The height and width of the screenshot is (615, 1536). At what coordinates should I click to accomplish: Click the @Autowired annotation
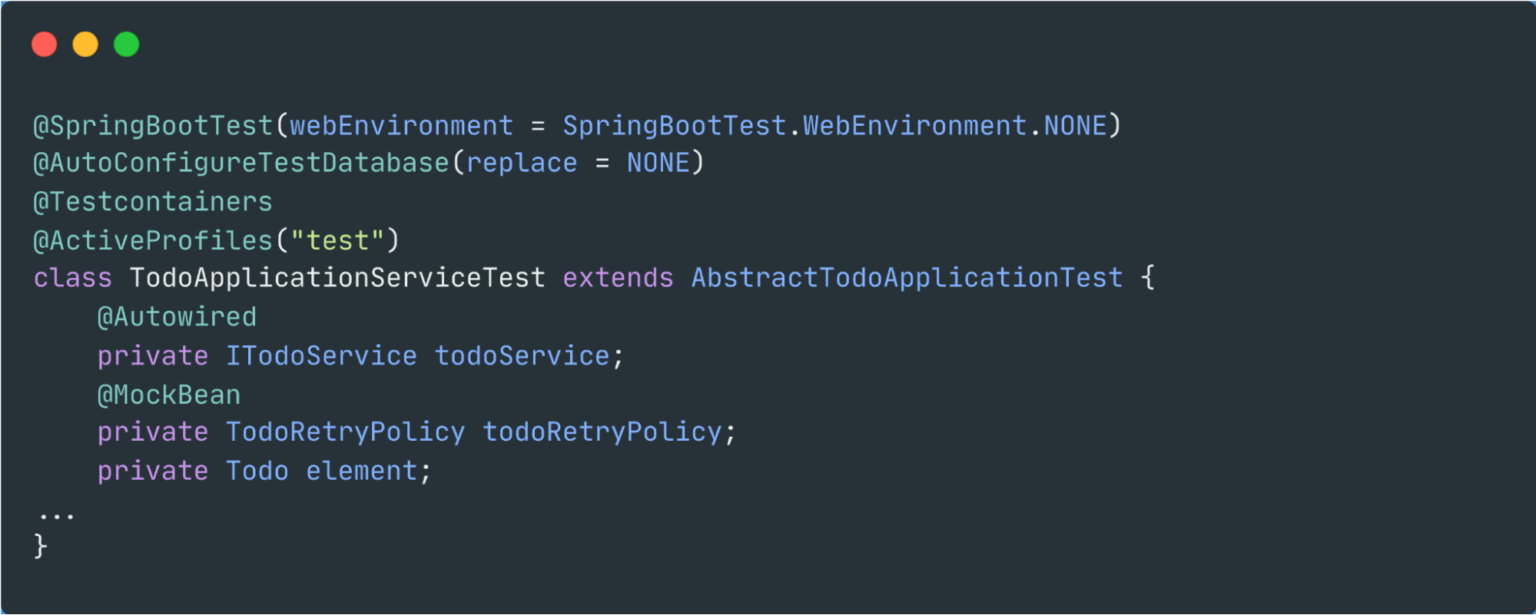pos(177,317)
